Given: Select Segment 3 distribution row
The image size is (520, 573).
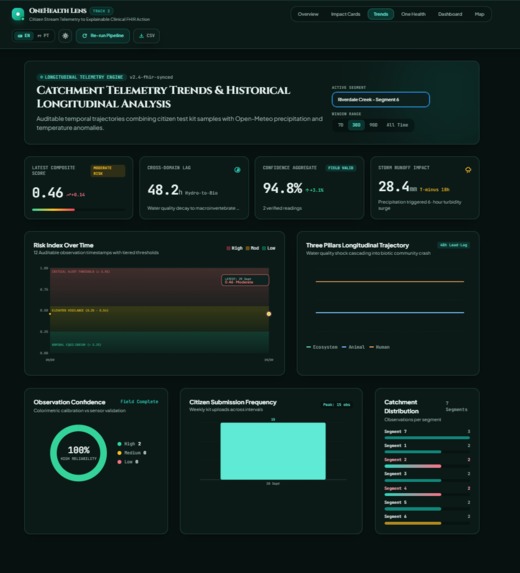Looking at the screenshot, I should [x=427, y=477].
